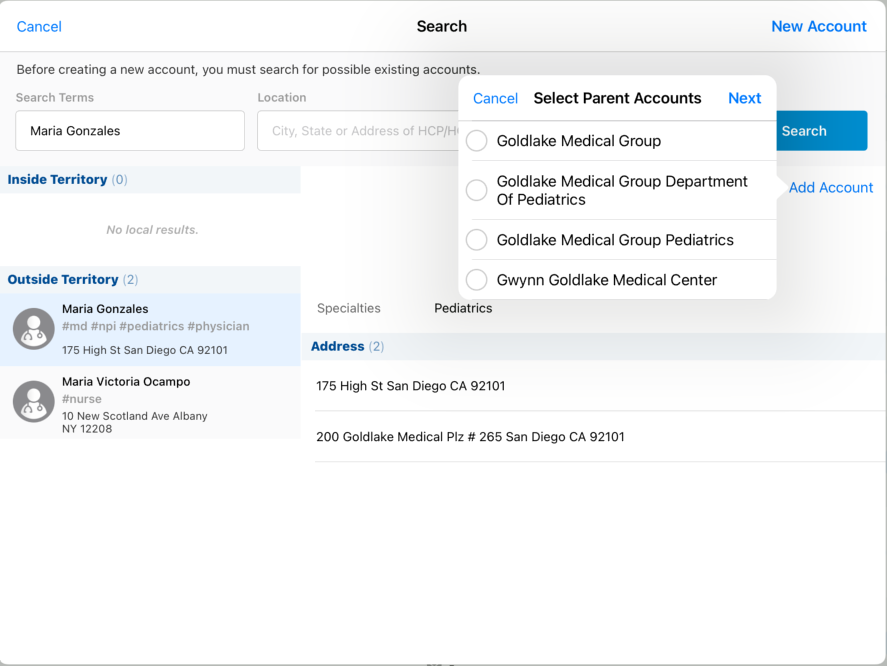The width and height of the screenshot is (887, 666).
Task: Tap the Add Account link
Action: point(830,187)
